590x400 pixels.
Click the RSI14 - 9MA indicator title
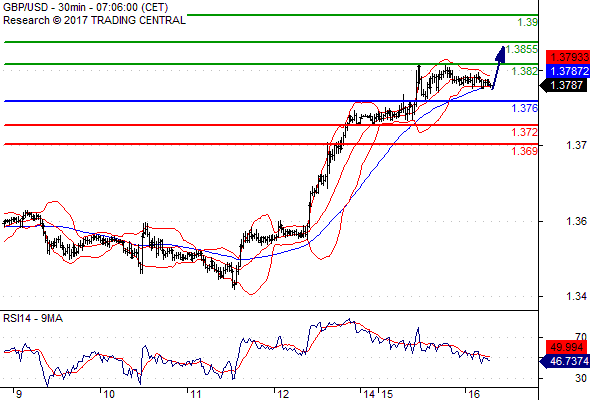point(33,318)
